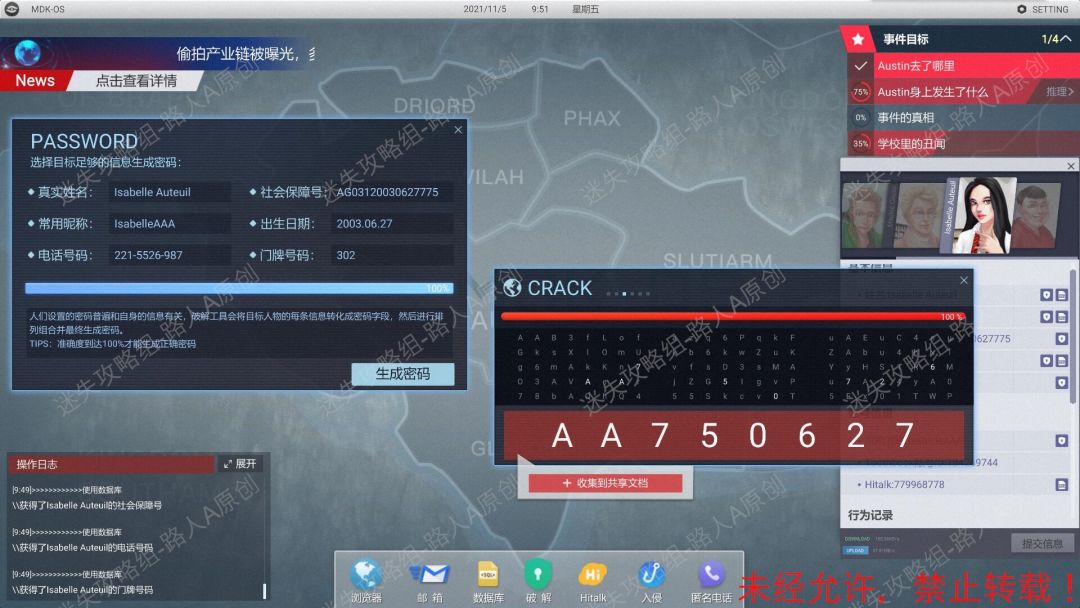The height and width of the screenshot is (608, 1080).
Task: Click the globe icon in the CRACK title
Action: point(512,288)
